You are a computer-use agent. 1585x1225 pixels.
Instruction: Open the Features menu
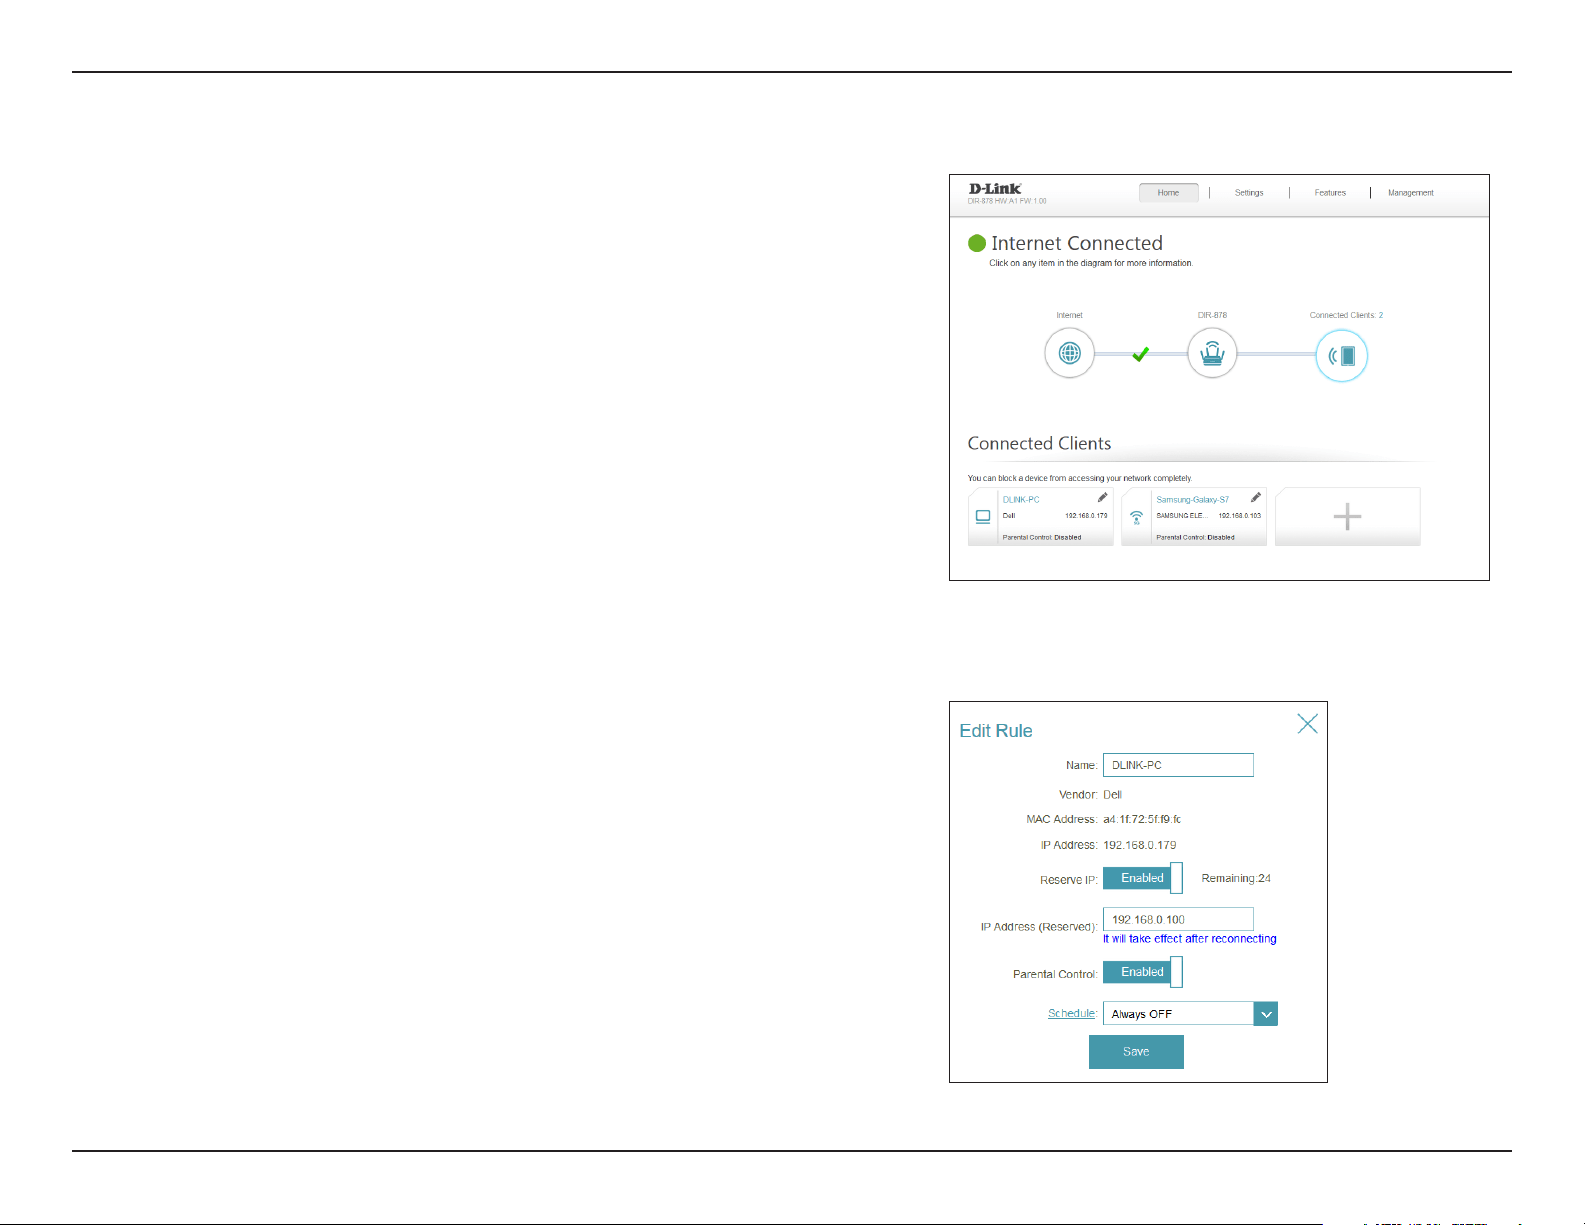(x=1330, y=193)
